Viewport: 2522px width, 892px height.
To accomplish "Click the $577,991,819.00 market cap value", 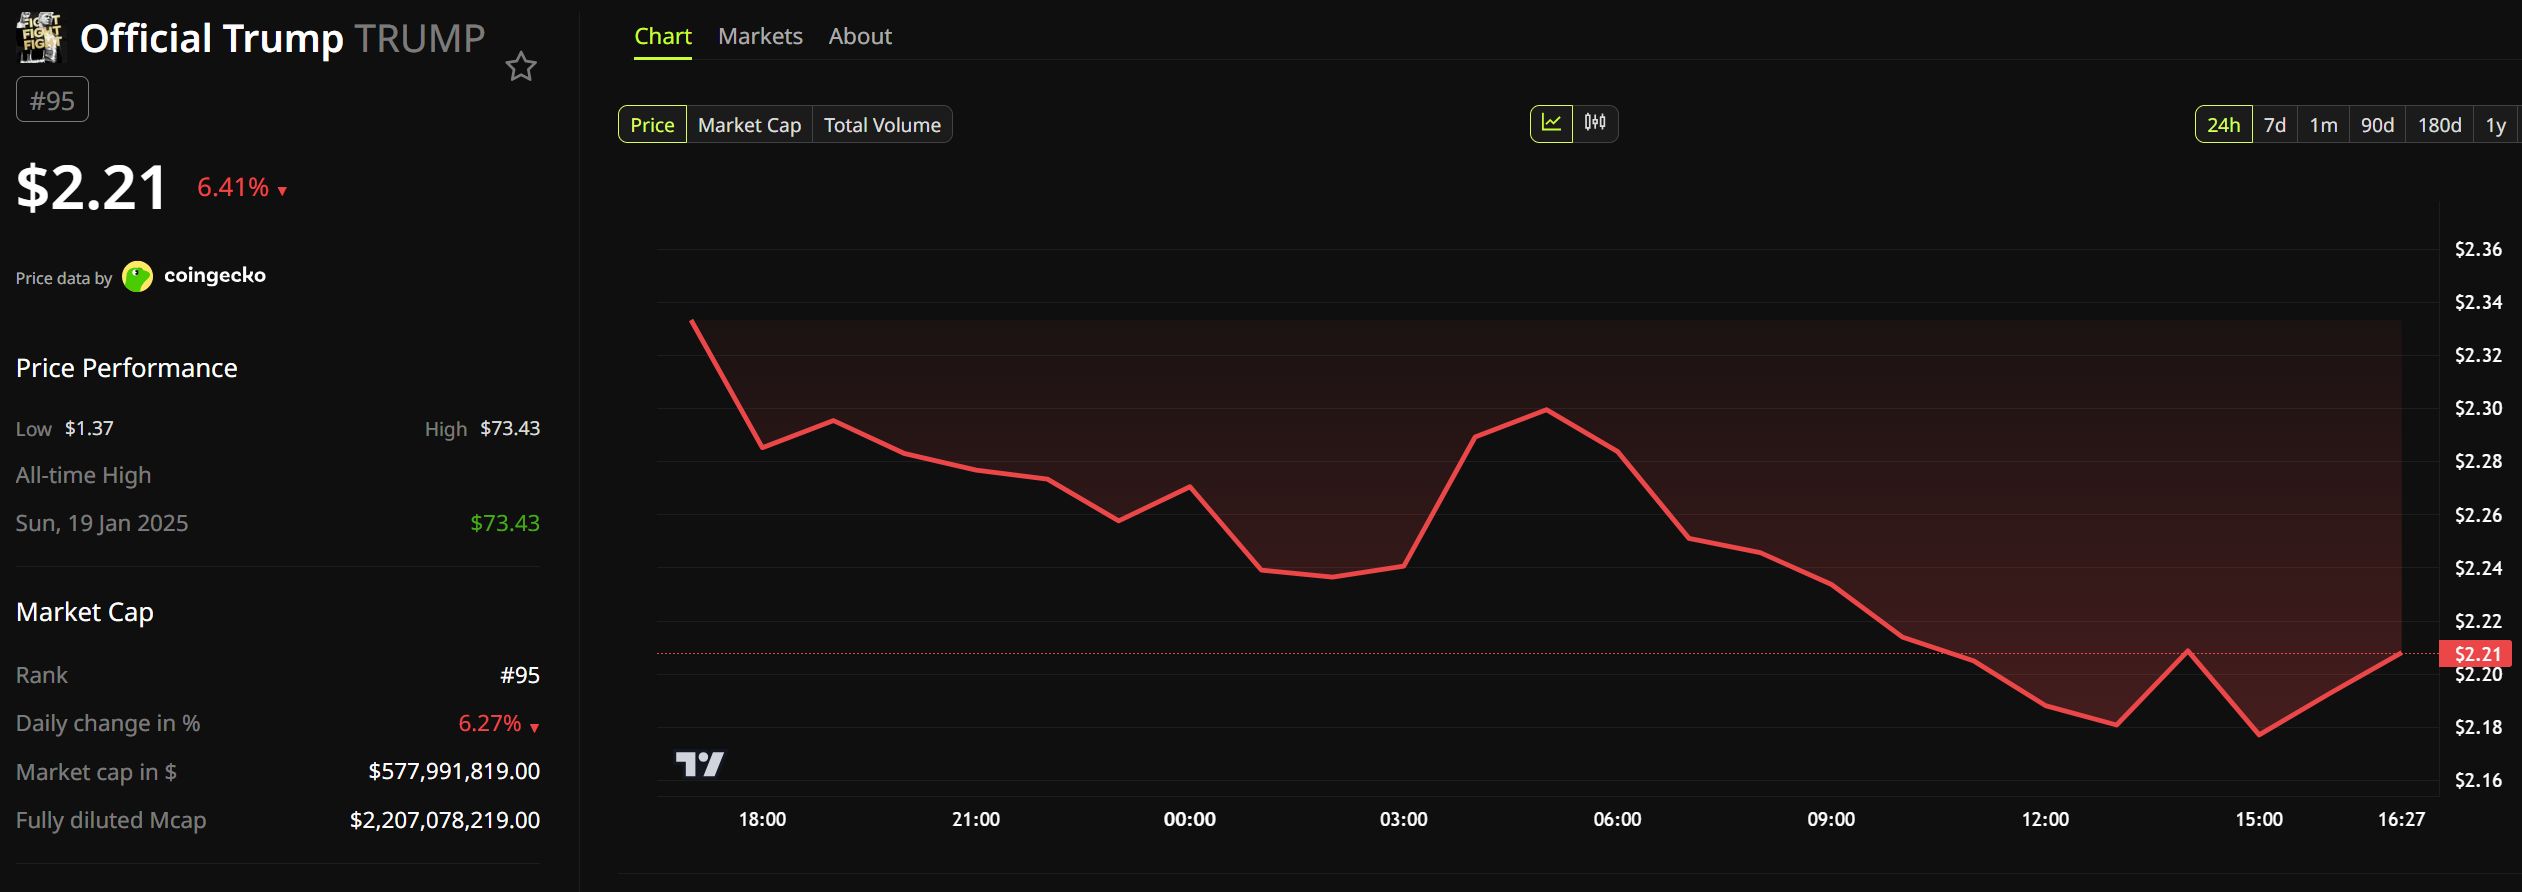I will pyautogui.click(x=454, y=771).
